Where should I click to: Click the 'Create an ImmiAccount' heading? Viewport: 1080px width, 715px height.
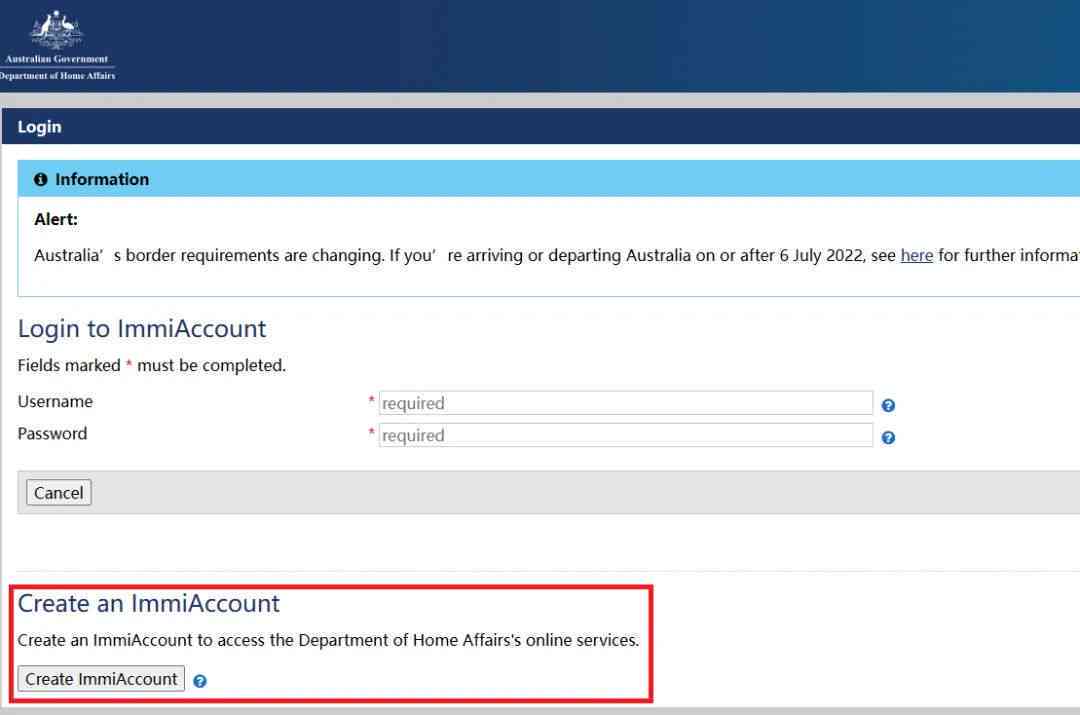(x=149, y=603)
